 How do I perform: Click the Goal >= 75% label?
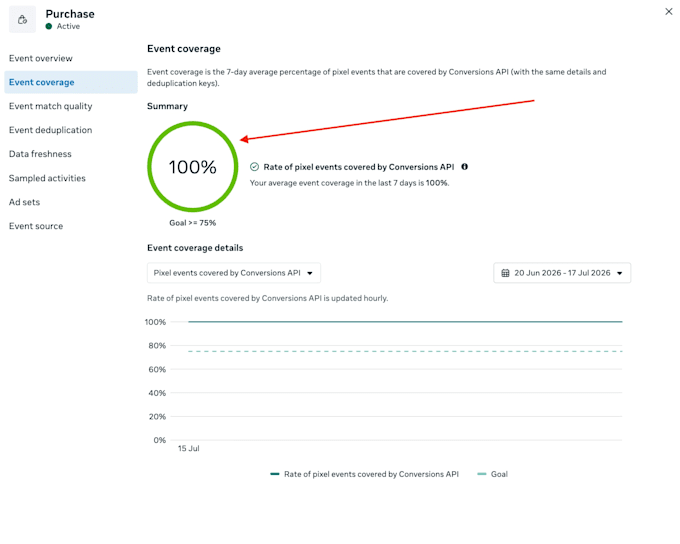click(x=193, y=223)
